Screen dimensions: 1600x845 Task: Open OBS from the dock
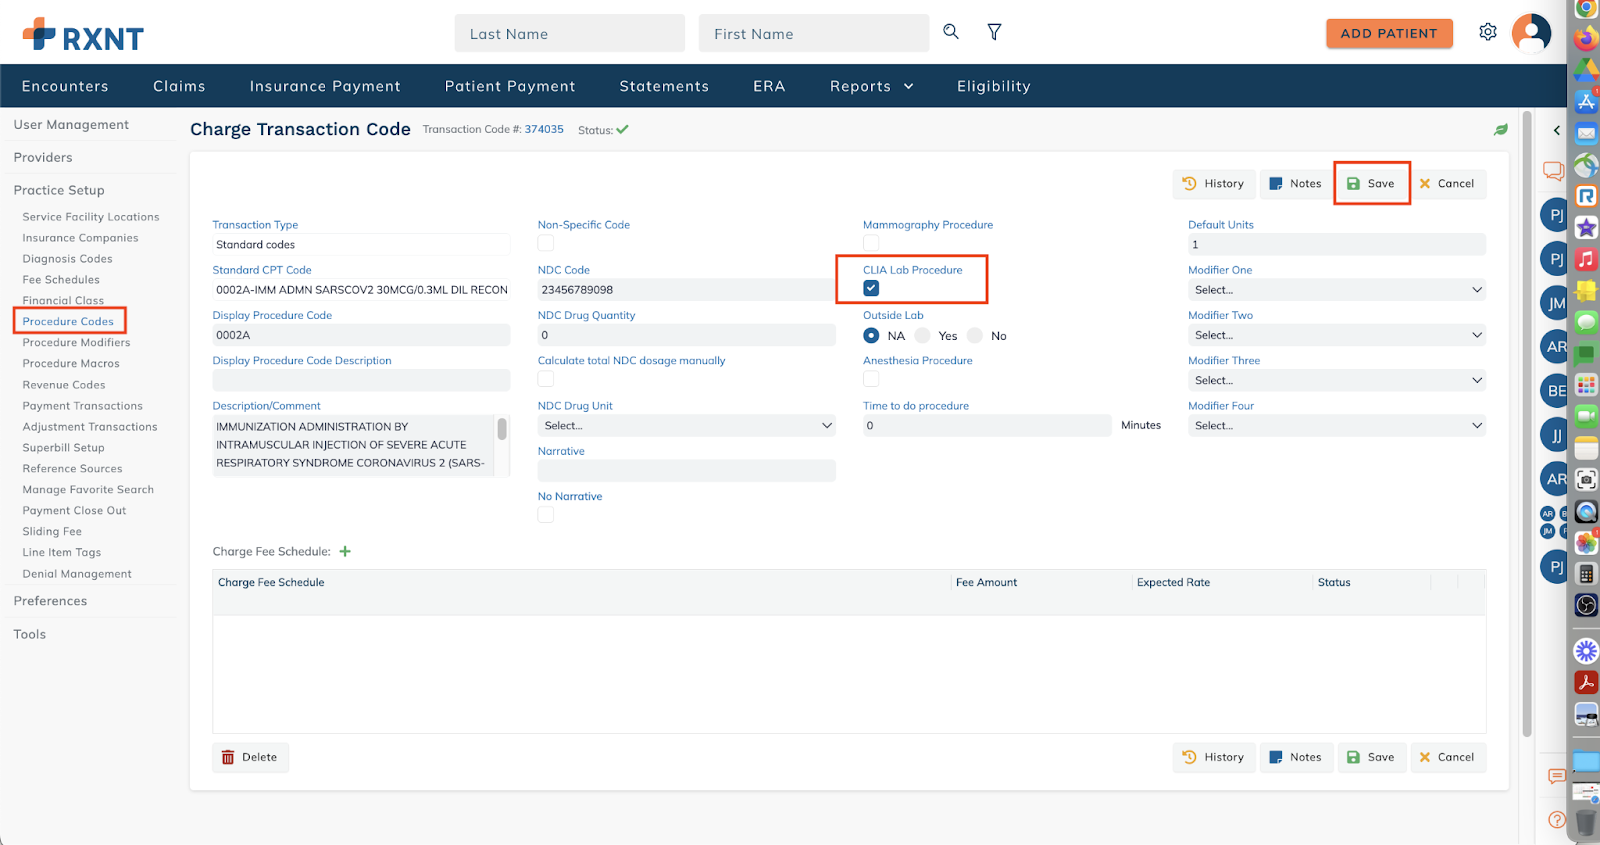click(1586, 605)
